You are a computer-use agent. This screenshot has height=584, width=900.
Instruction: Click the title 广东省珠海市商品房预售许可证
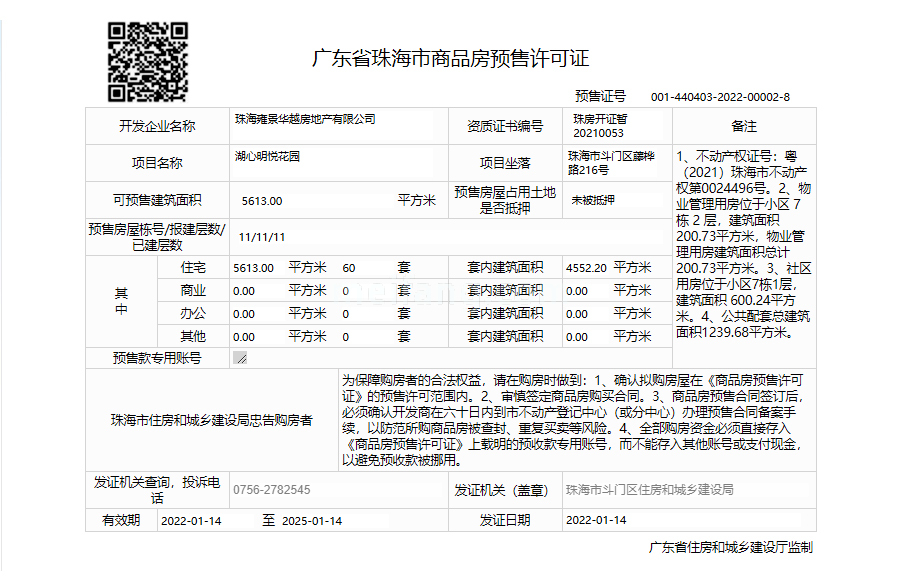(450, 59)
